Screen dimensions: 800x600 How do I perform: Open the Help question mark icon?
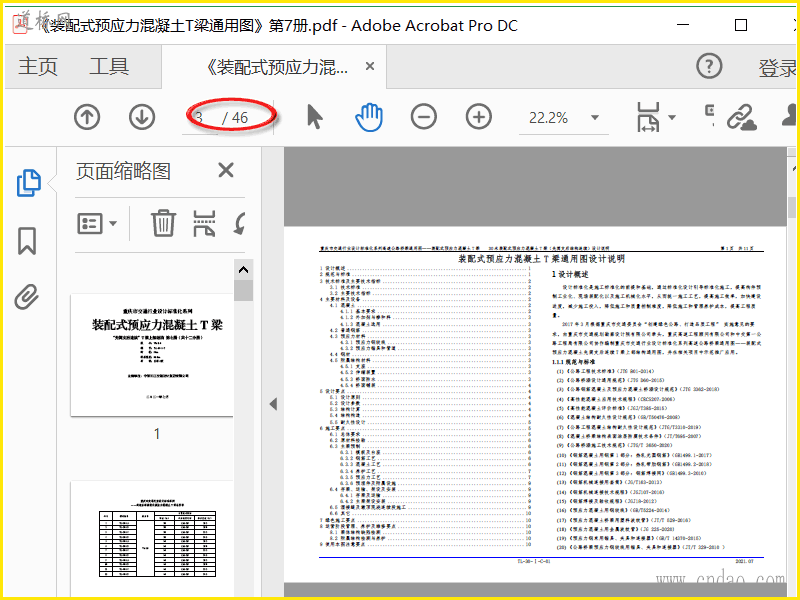click(x=709, y=66)
